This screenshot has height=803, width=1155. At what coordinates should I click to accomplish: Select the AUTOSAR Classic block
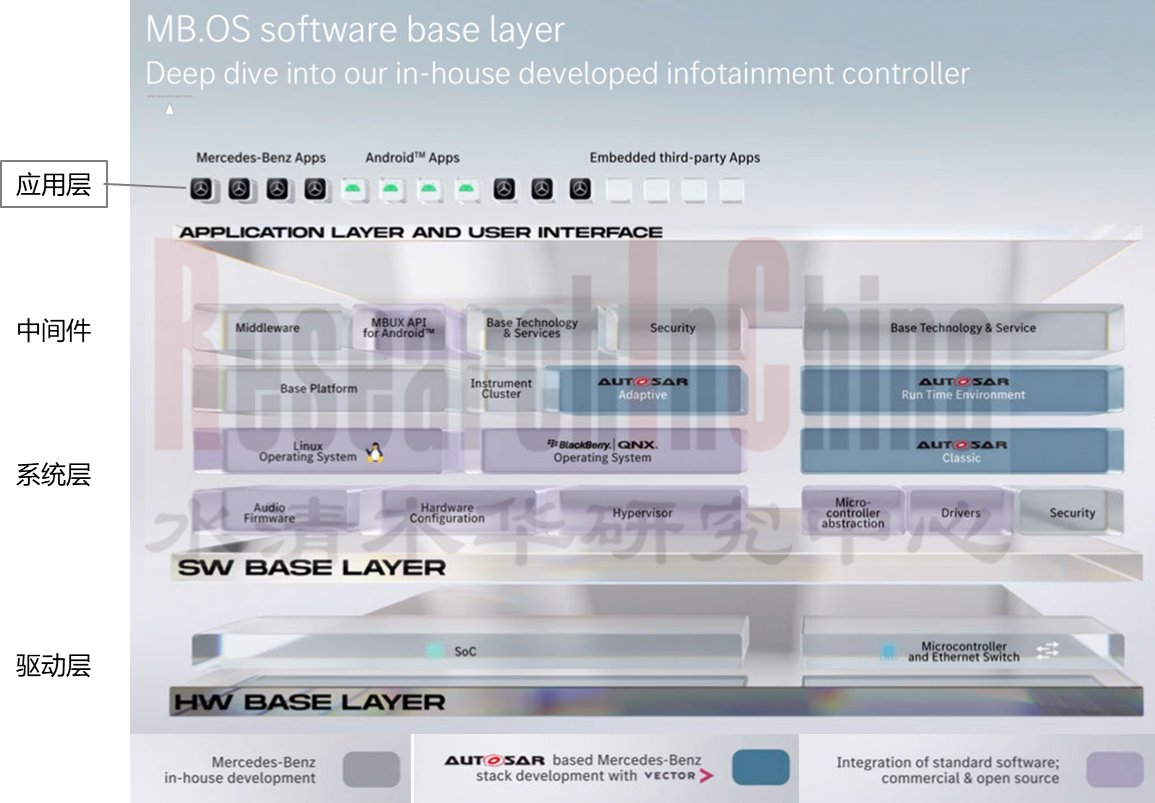point(962,451)
